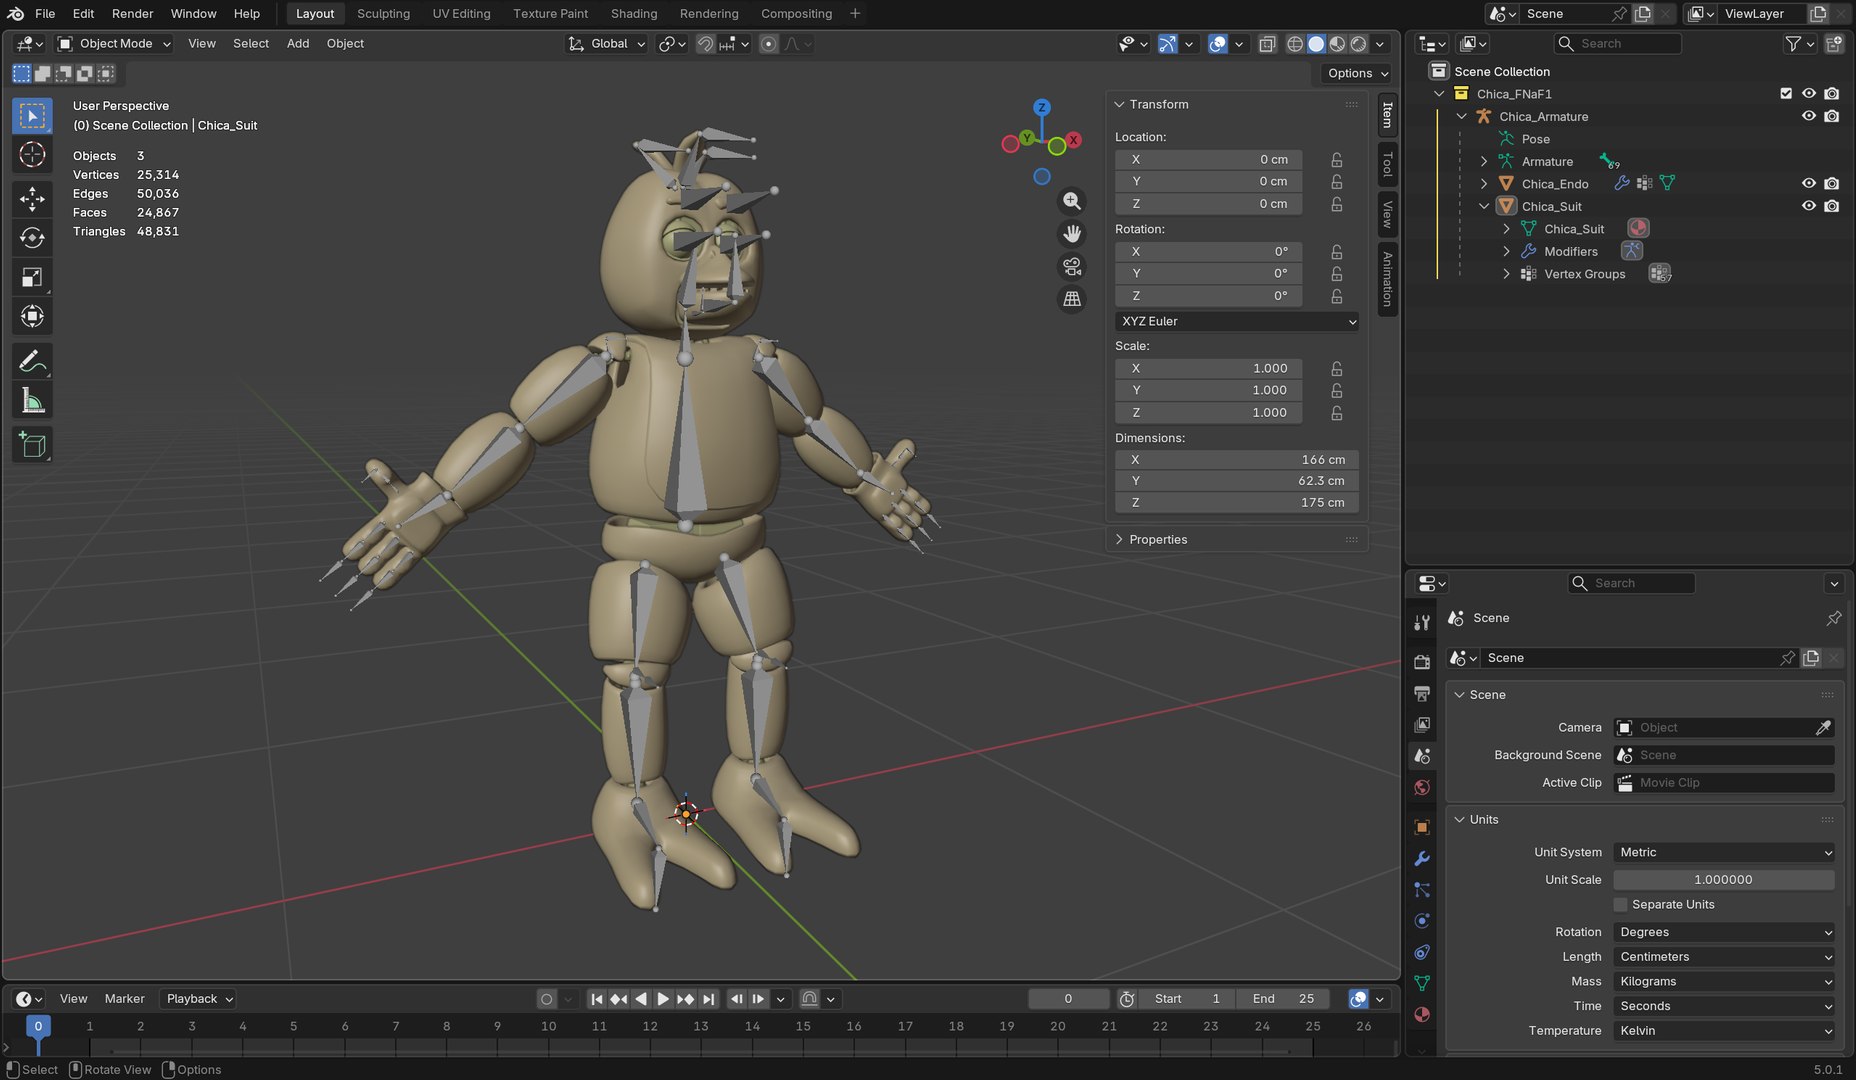Select the Add Cube tool

[x=32, y=445]
